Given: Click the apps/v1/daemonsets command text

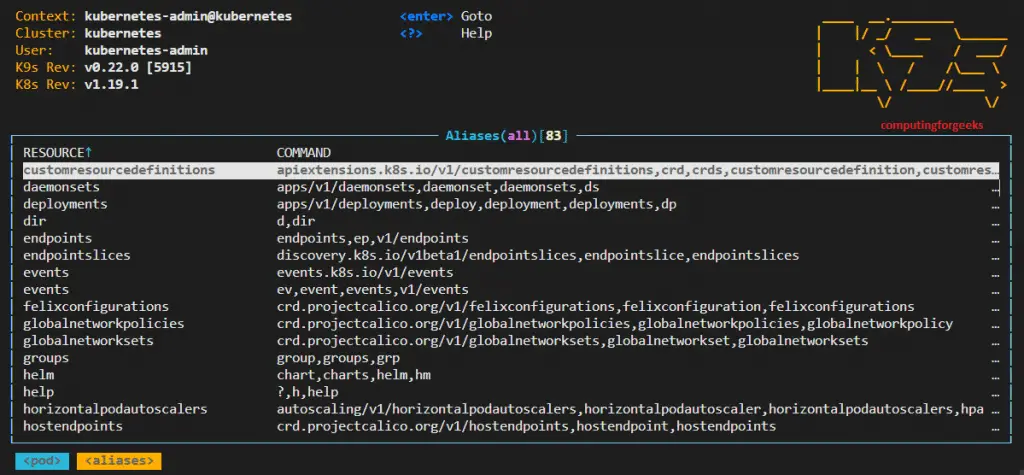Looking at the screenshot, I should tap(438, 187).
